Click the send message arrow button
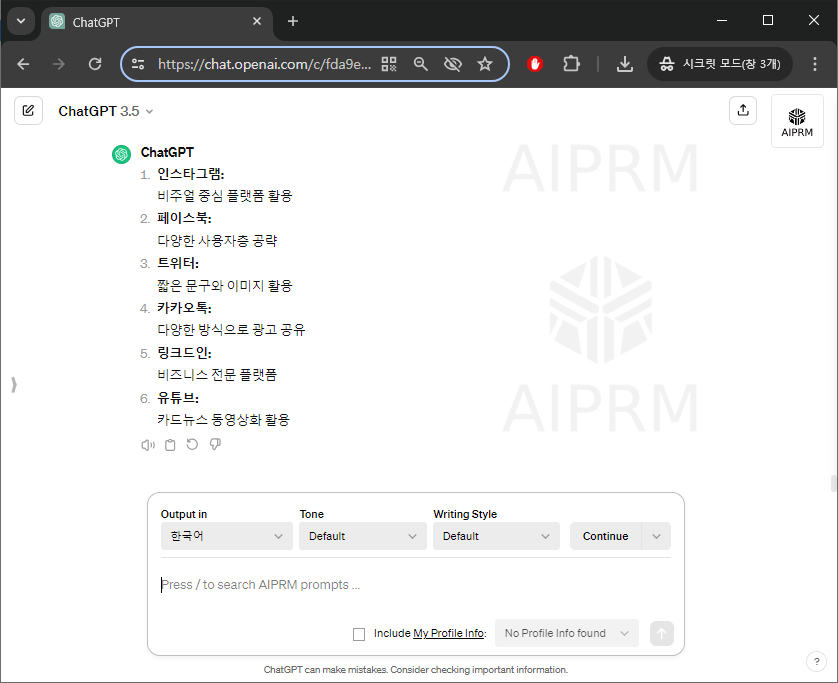 tap(662, 633)
